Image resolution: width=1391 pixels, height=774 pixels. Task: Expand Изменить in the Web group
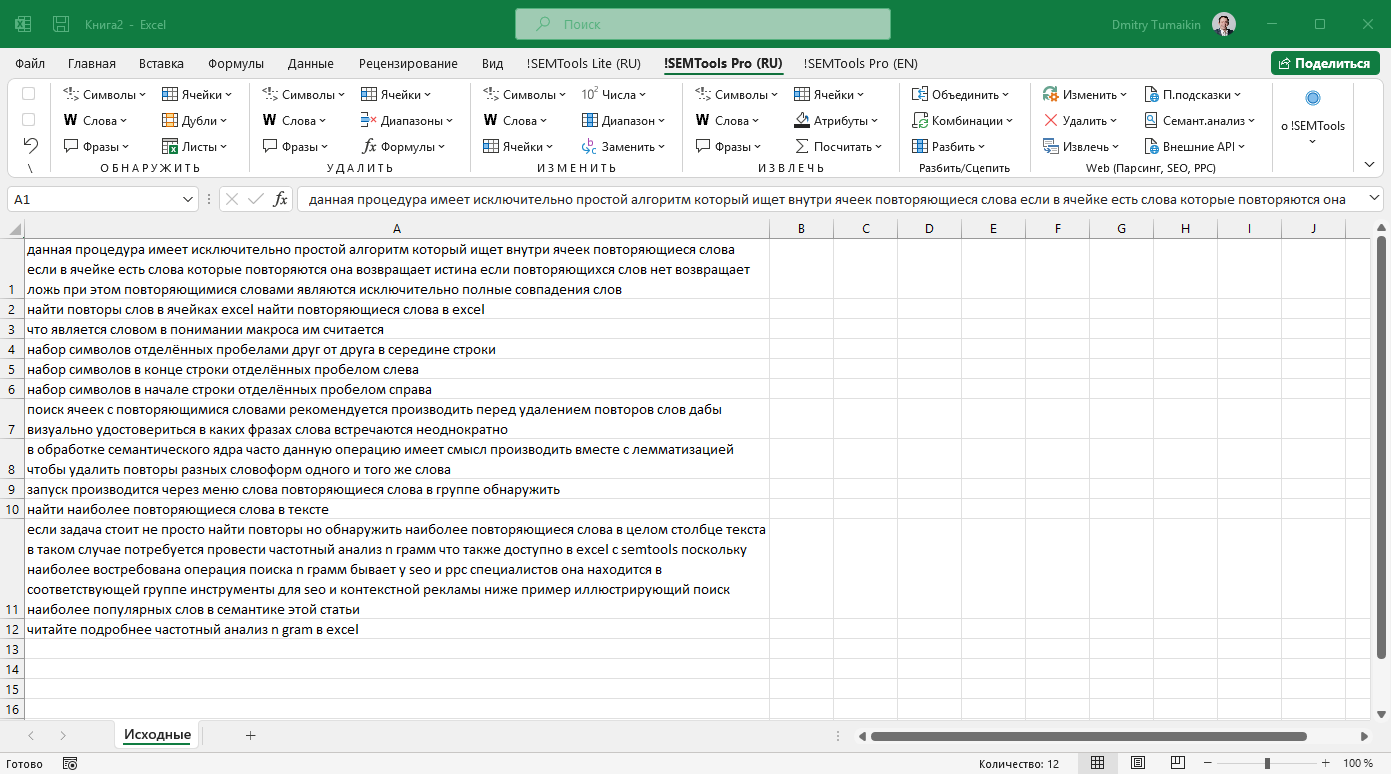click(1085, 95)
